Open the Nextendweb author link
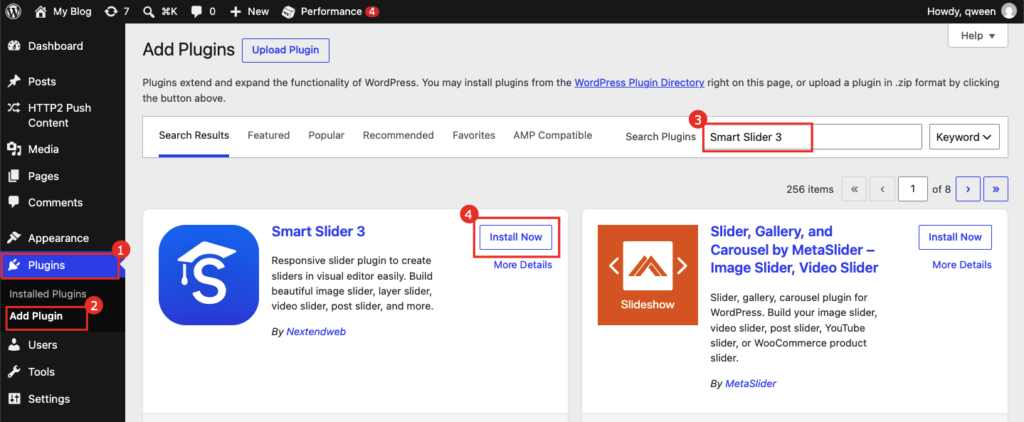1024x422 pixels. pyautogui.click(x=316, y=332)
